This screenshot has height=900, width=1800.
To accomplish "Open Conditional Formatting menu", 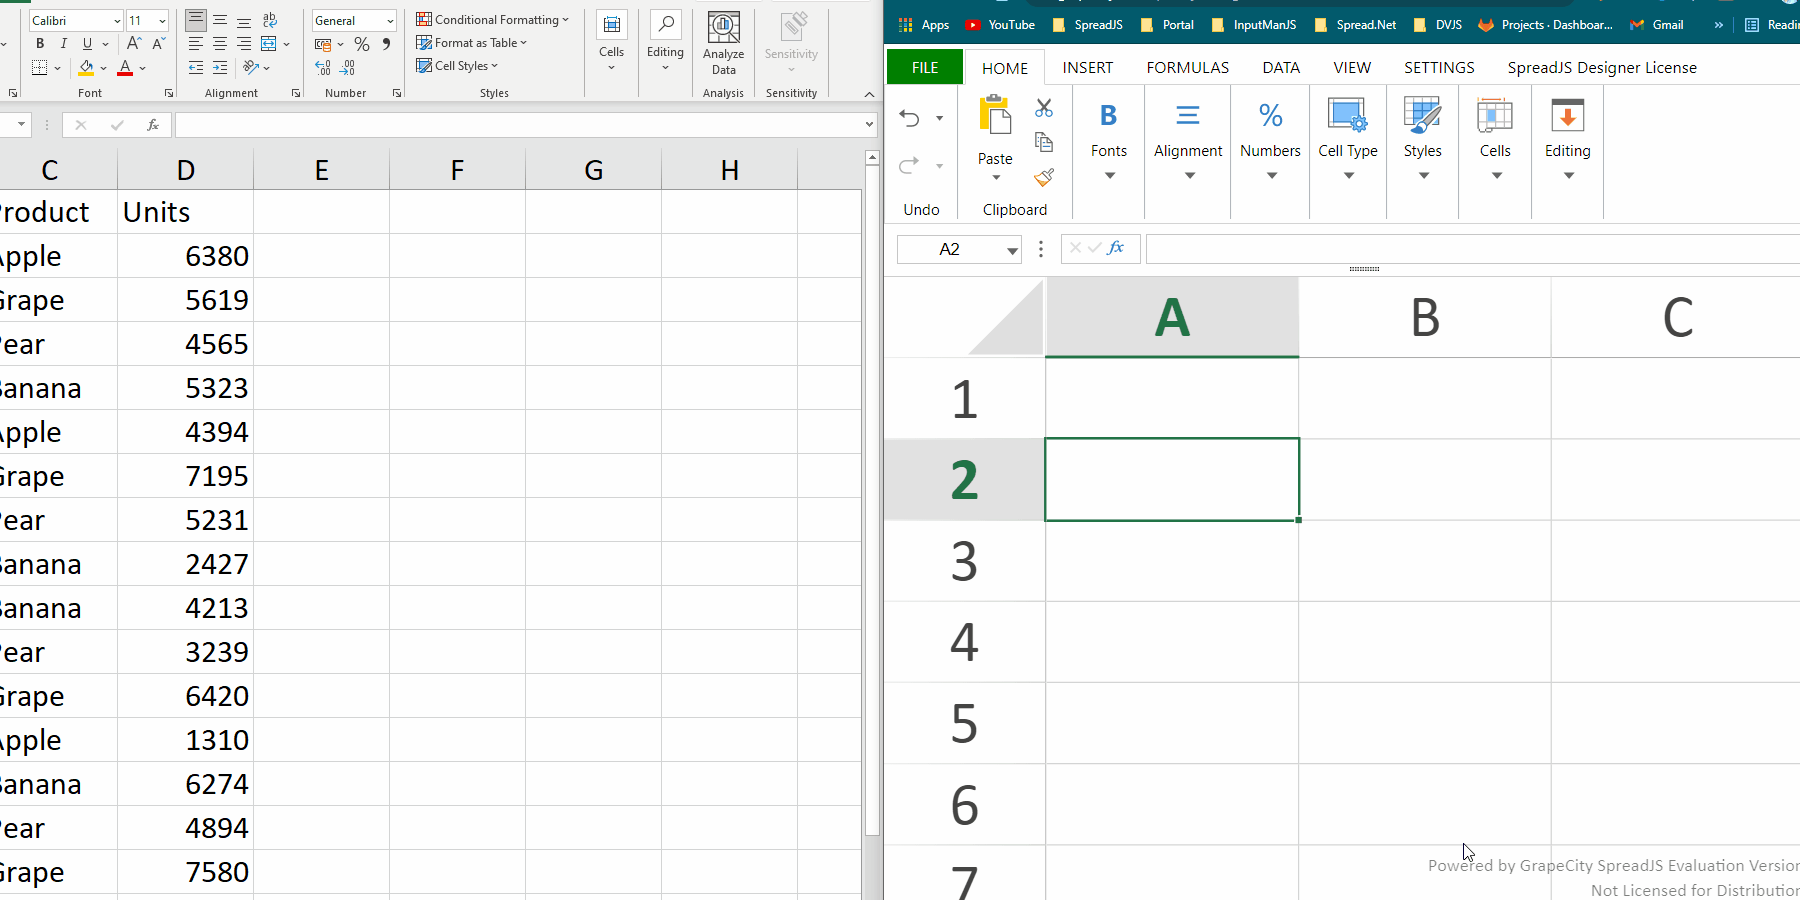I will pyautogui.click(x=493, y=20).
